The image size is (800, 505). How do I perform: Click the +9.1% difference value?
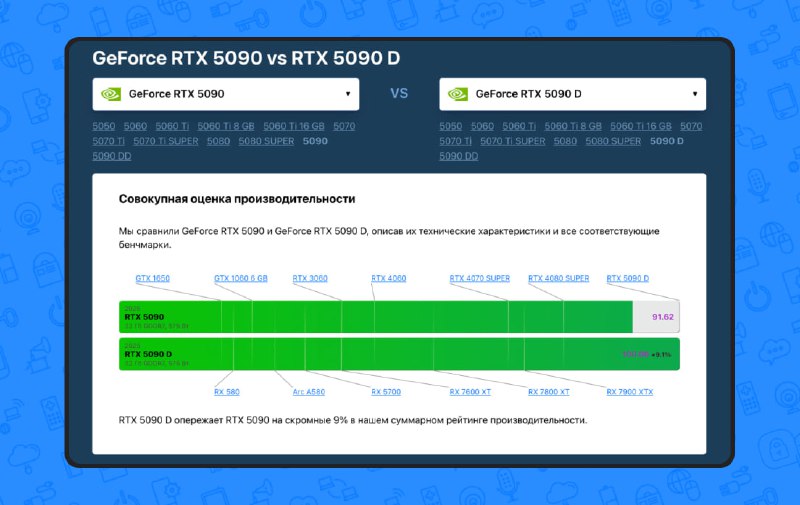point(661,355)
